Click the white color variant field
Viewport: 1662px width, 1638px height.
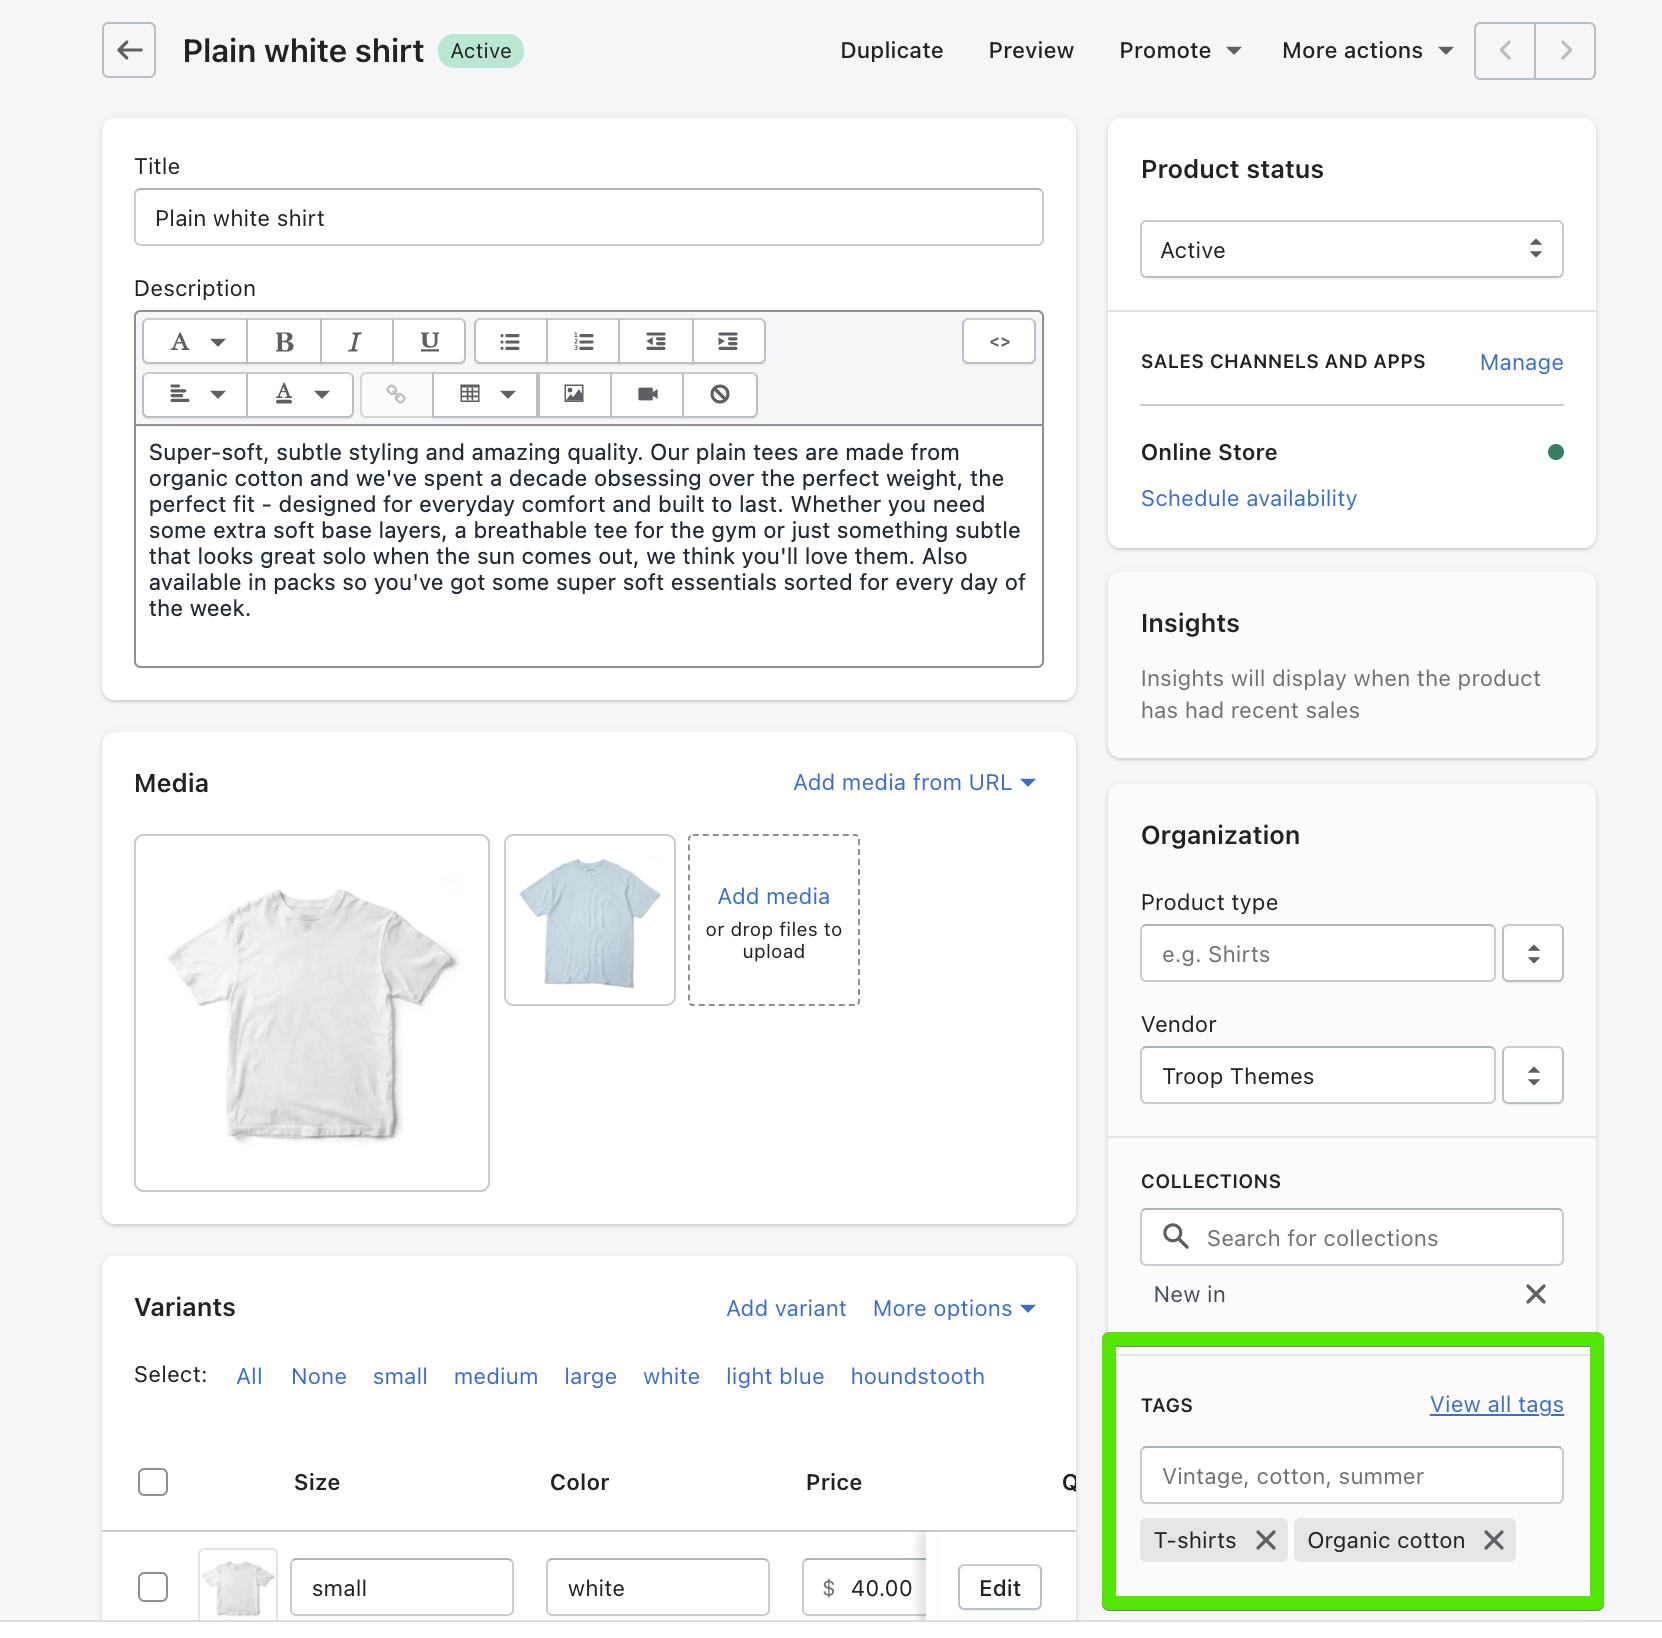click(658, 1587)
